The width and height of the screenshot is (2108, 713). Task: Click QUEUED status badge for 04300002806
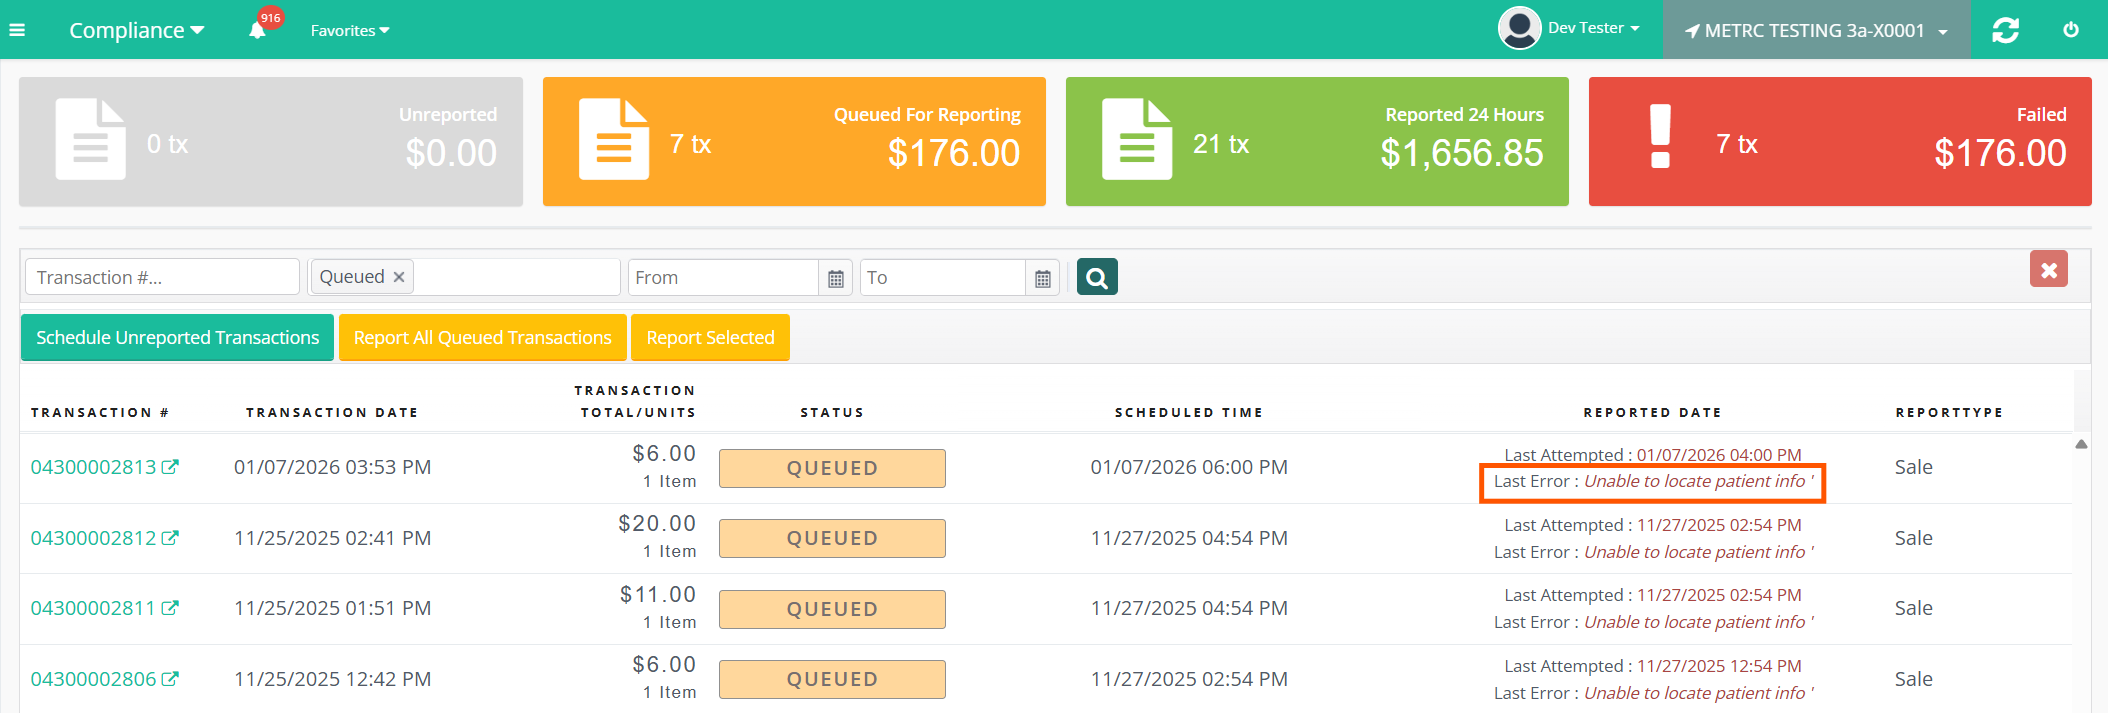coord(832,679)
